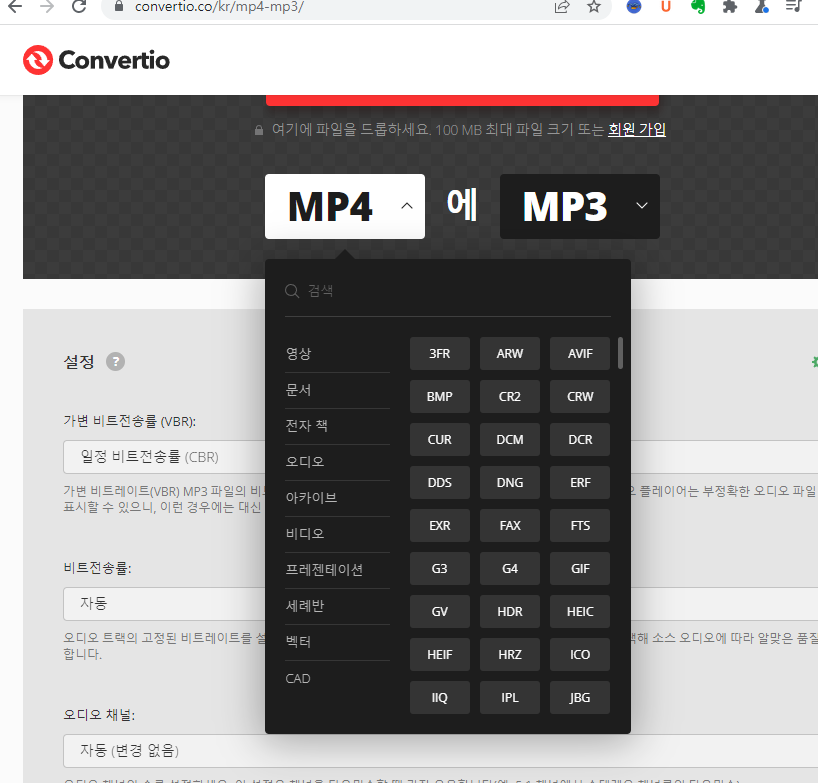The height and width of the screenshot is (783, 818).
Task: Collapse the MP4 source format dropdown
Action: click(x=345, y=207)
